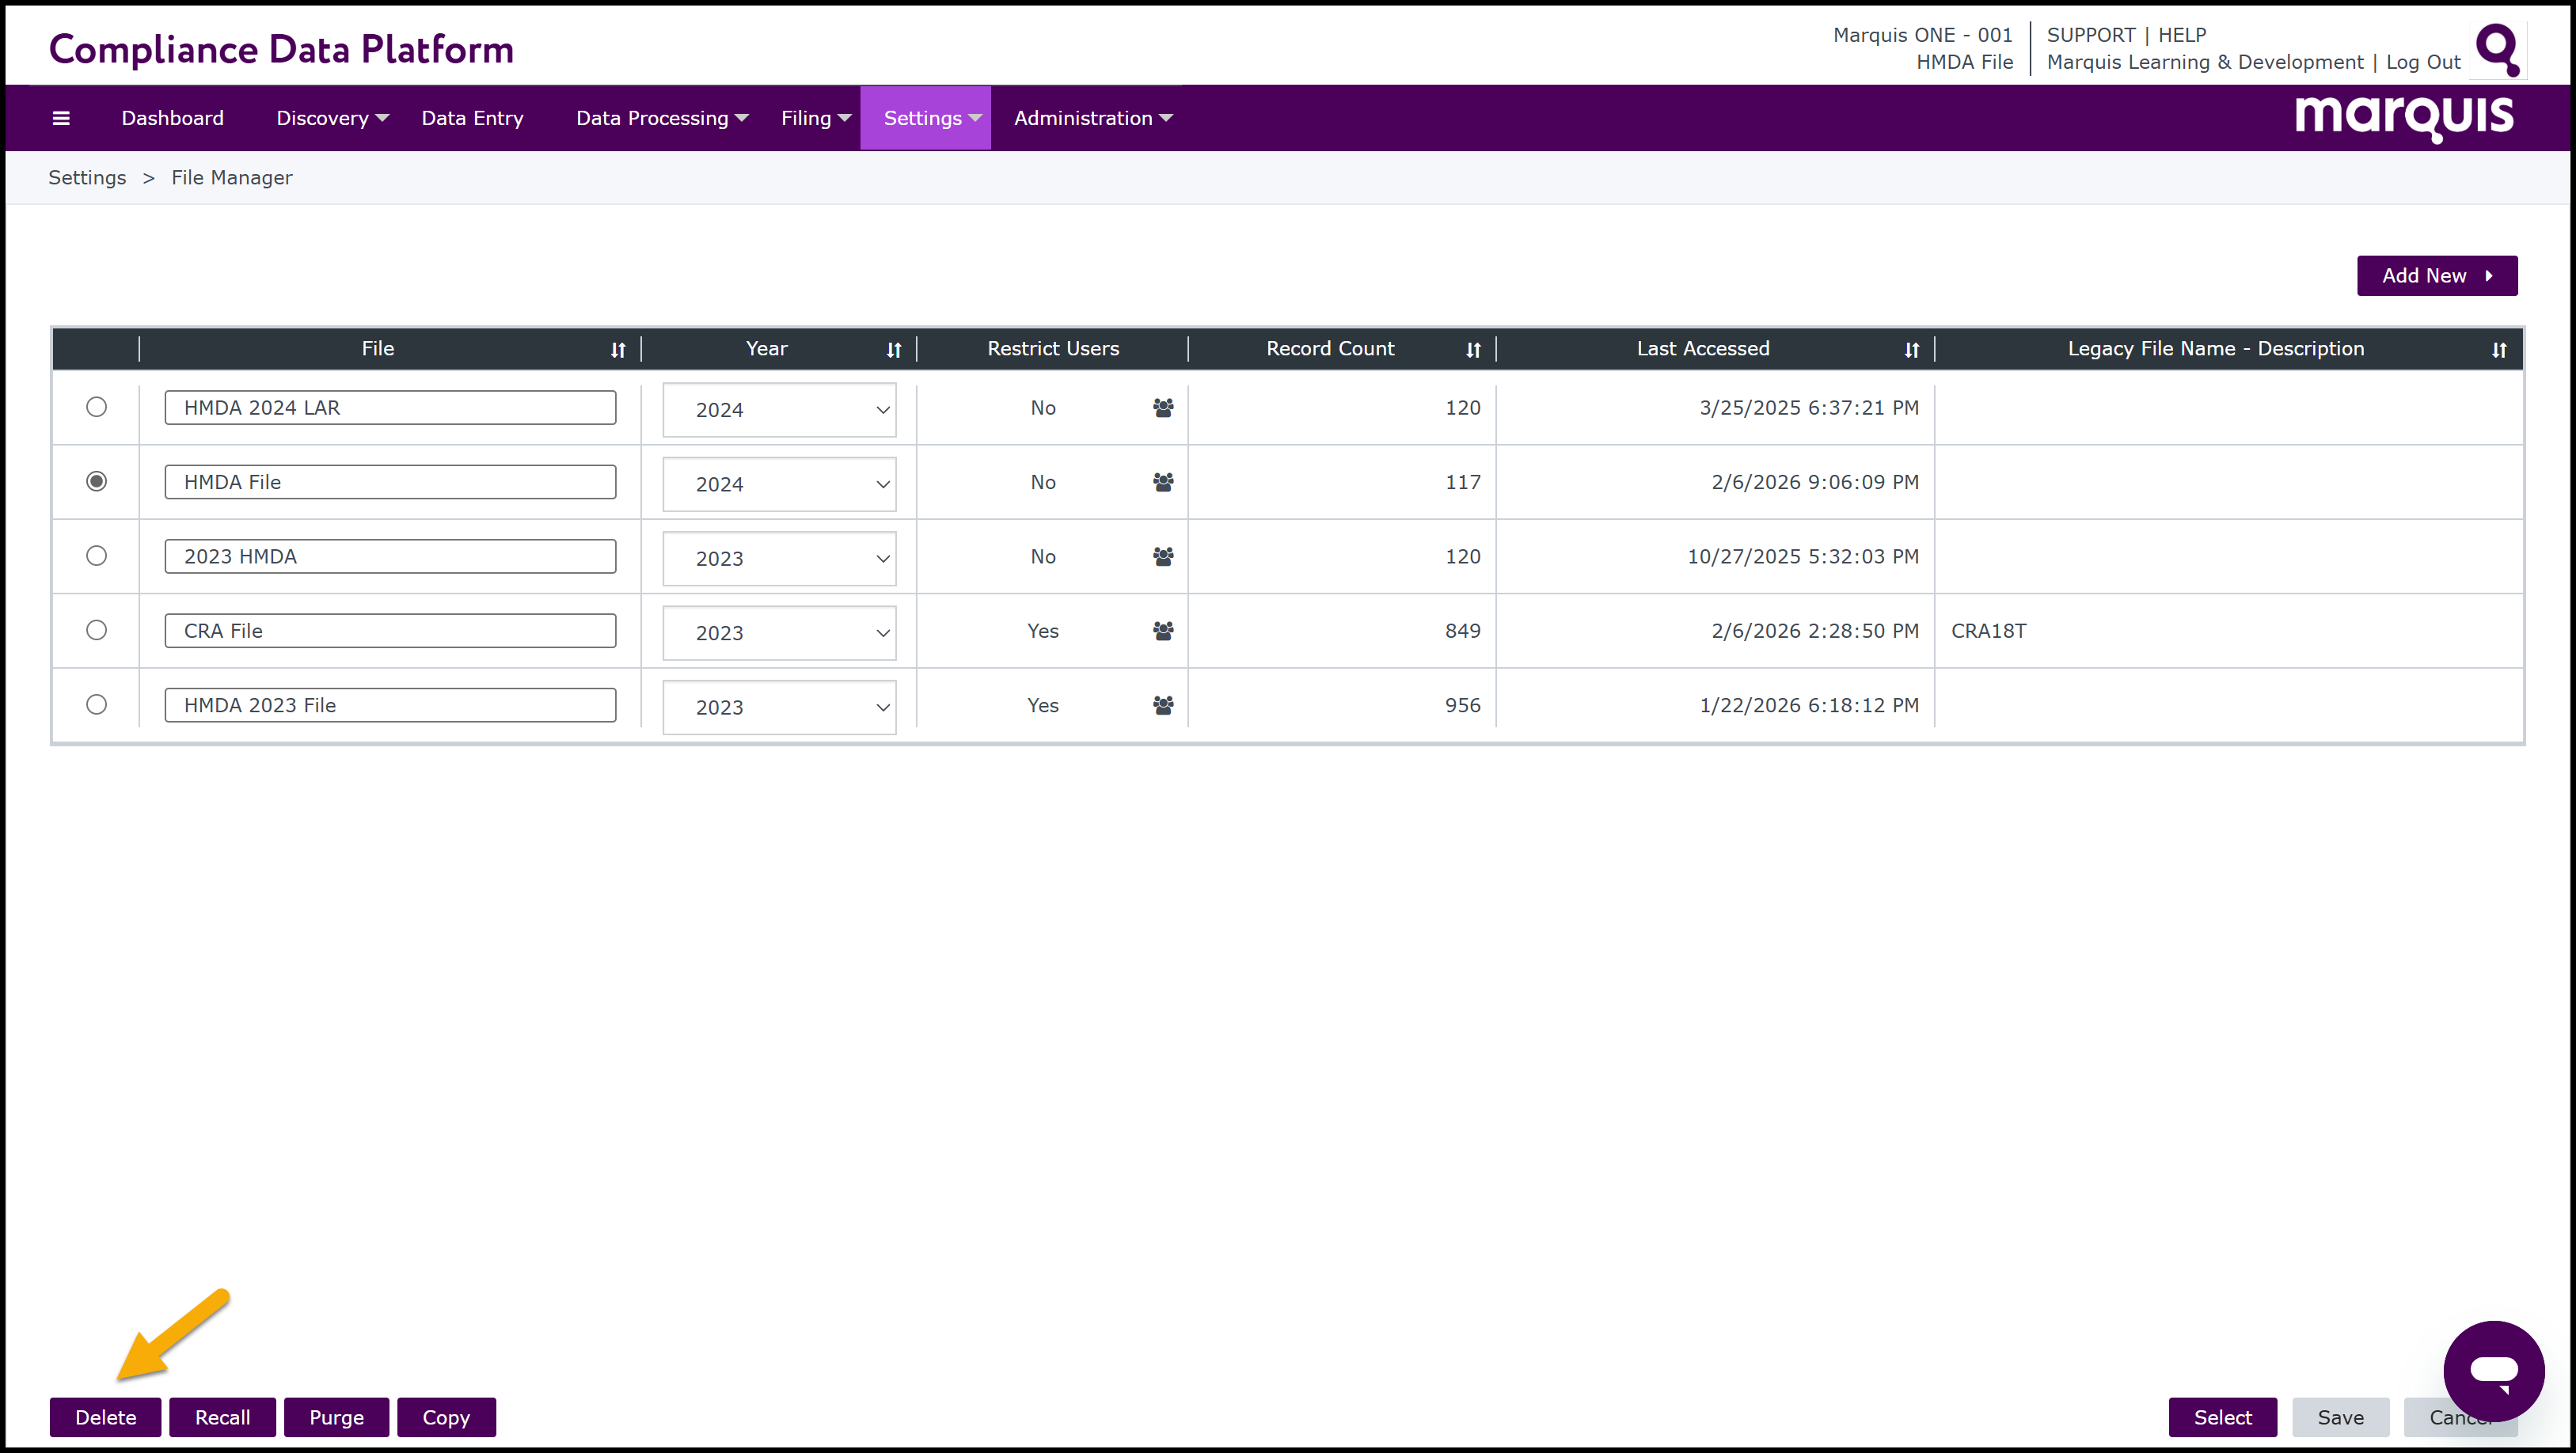Click the search magnifier icon

point(2497,50)
